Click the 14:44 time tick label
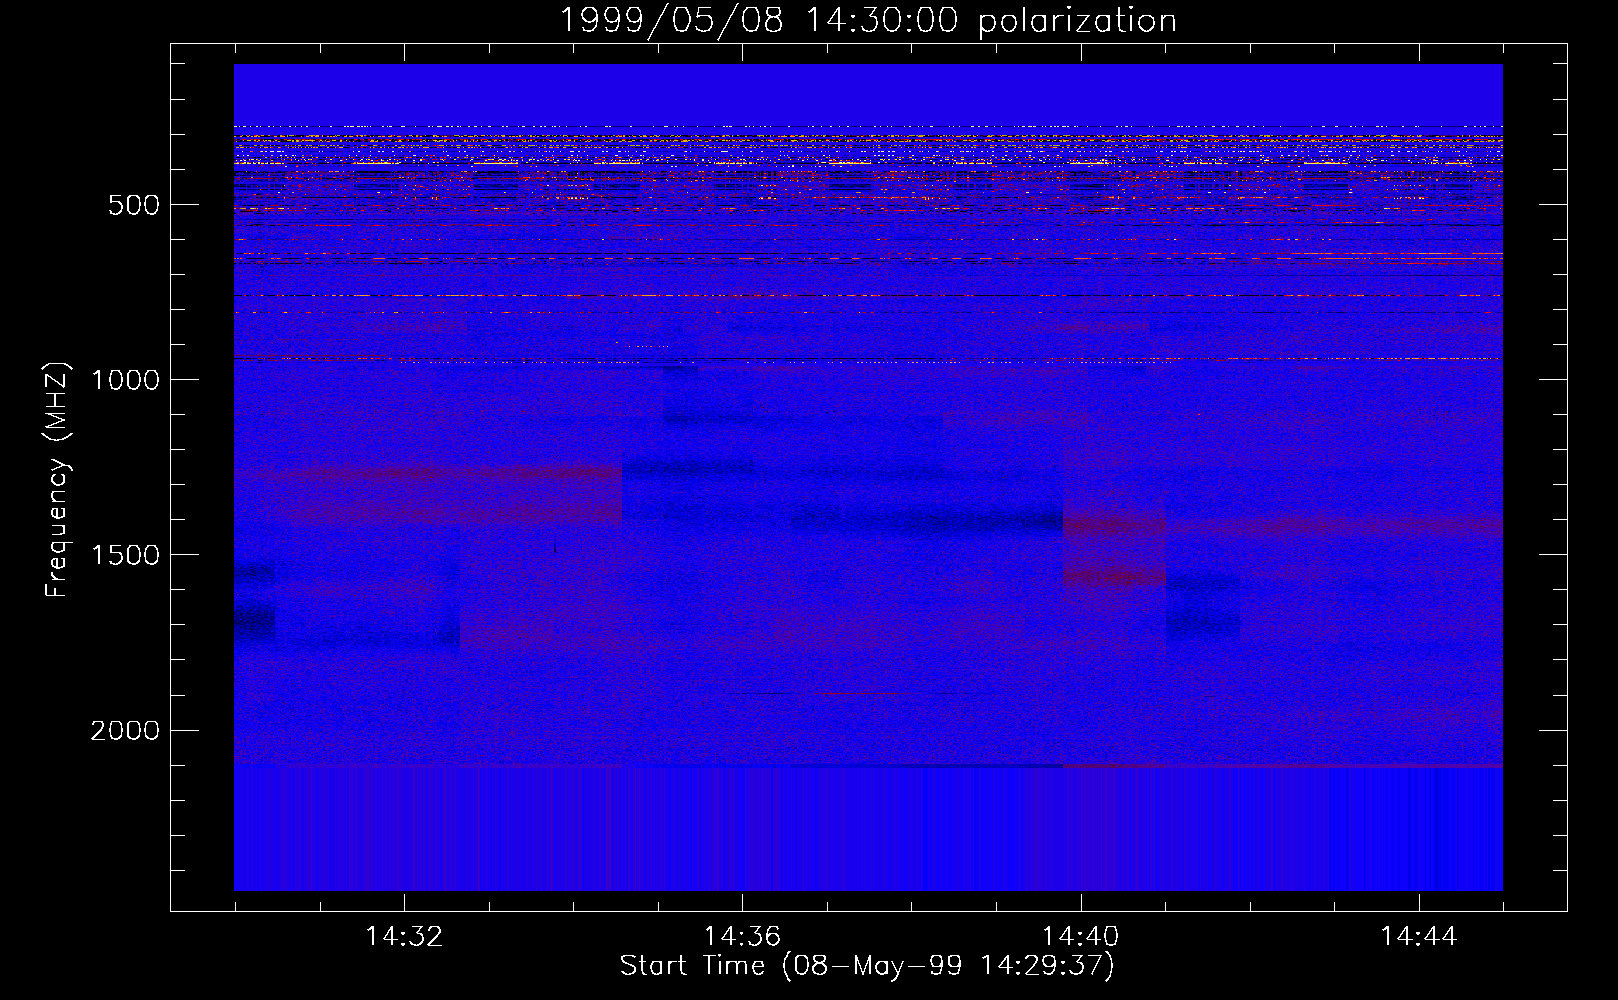Screen dimensions: 1618x1000 [x=1419, y=936]
